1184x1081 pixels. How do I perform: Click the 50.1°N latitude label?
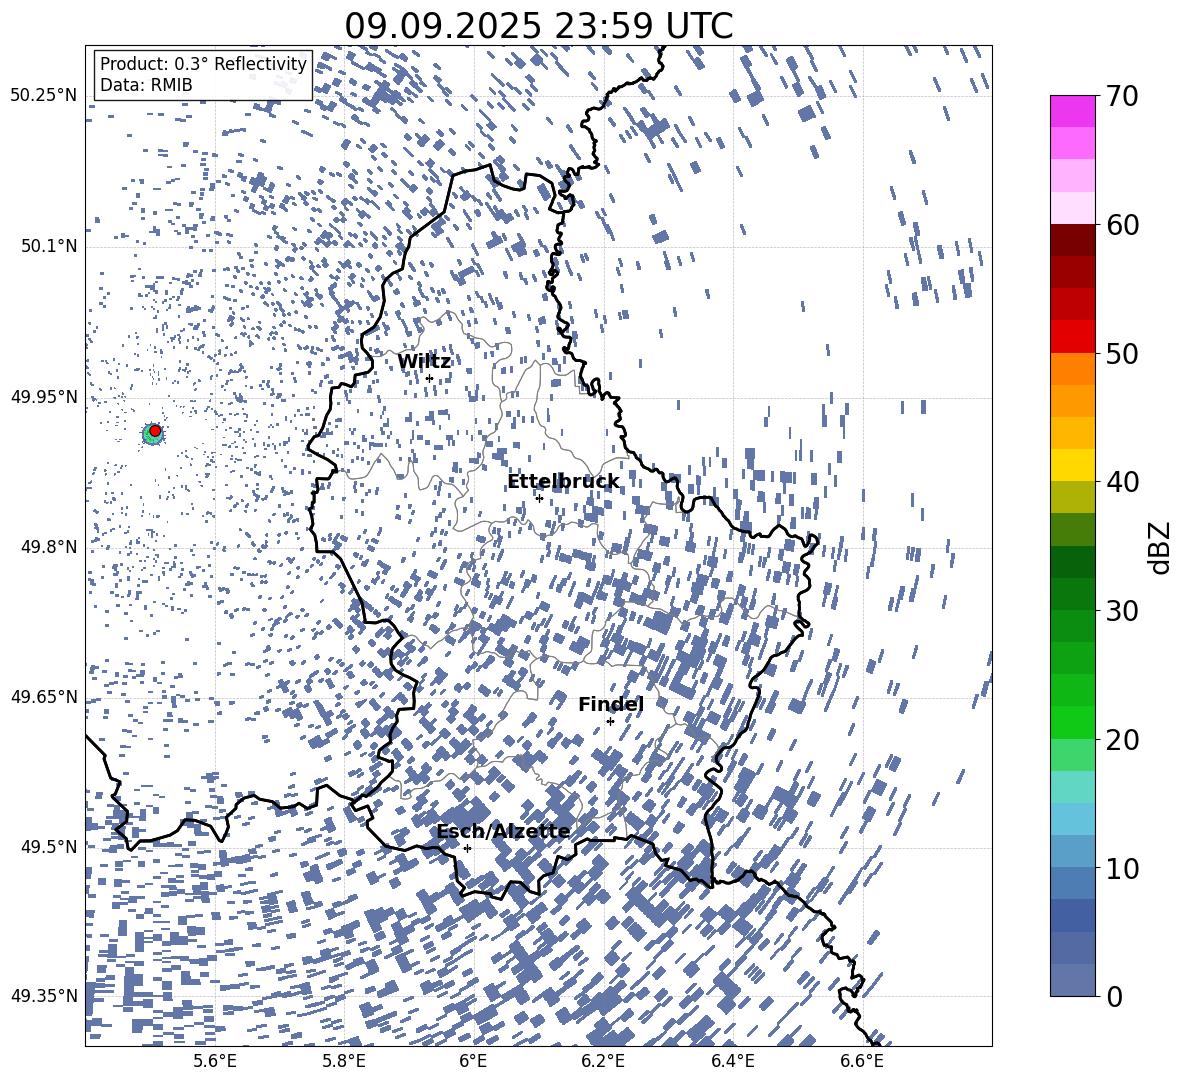click(49, 246)
